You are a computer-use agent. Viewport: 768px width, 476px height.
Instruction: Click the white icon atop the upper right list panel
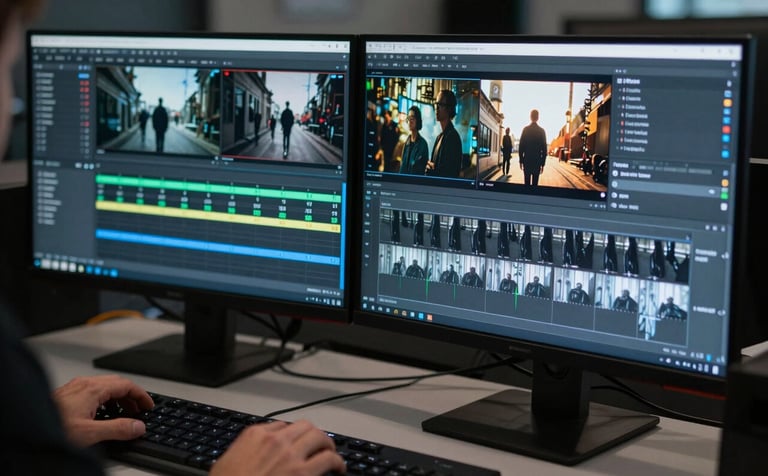[x=729, y=84]
